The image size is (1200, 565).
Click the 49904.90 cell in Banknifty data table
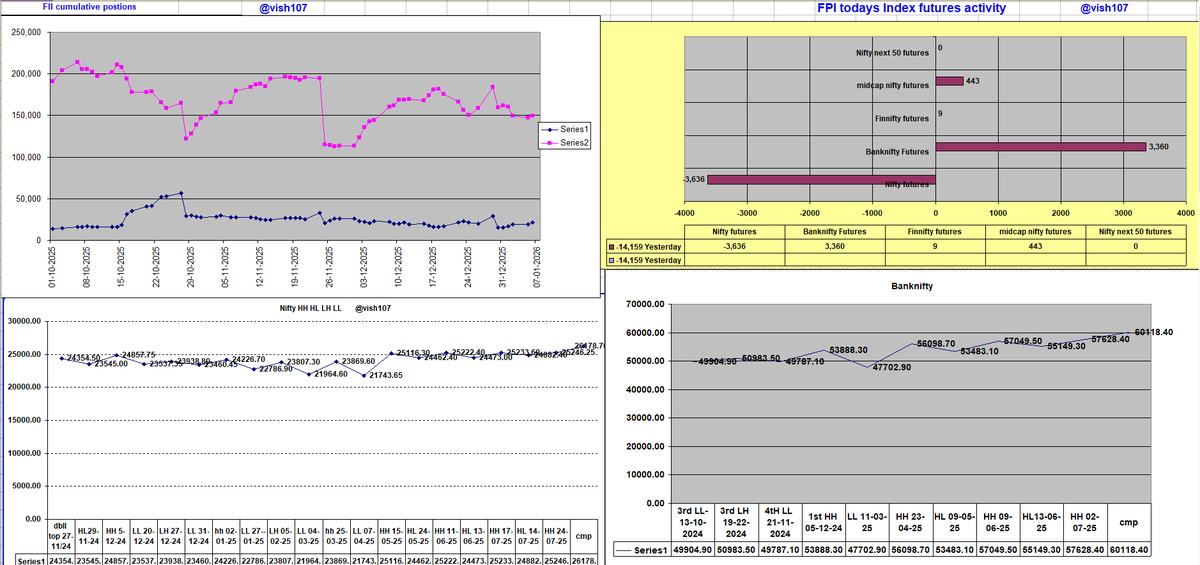691,550
